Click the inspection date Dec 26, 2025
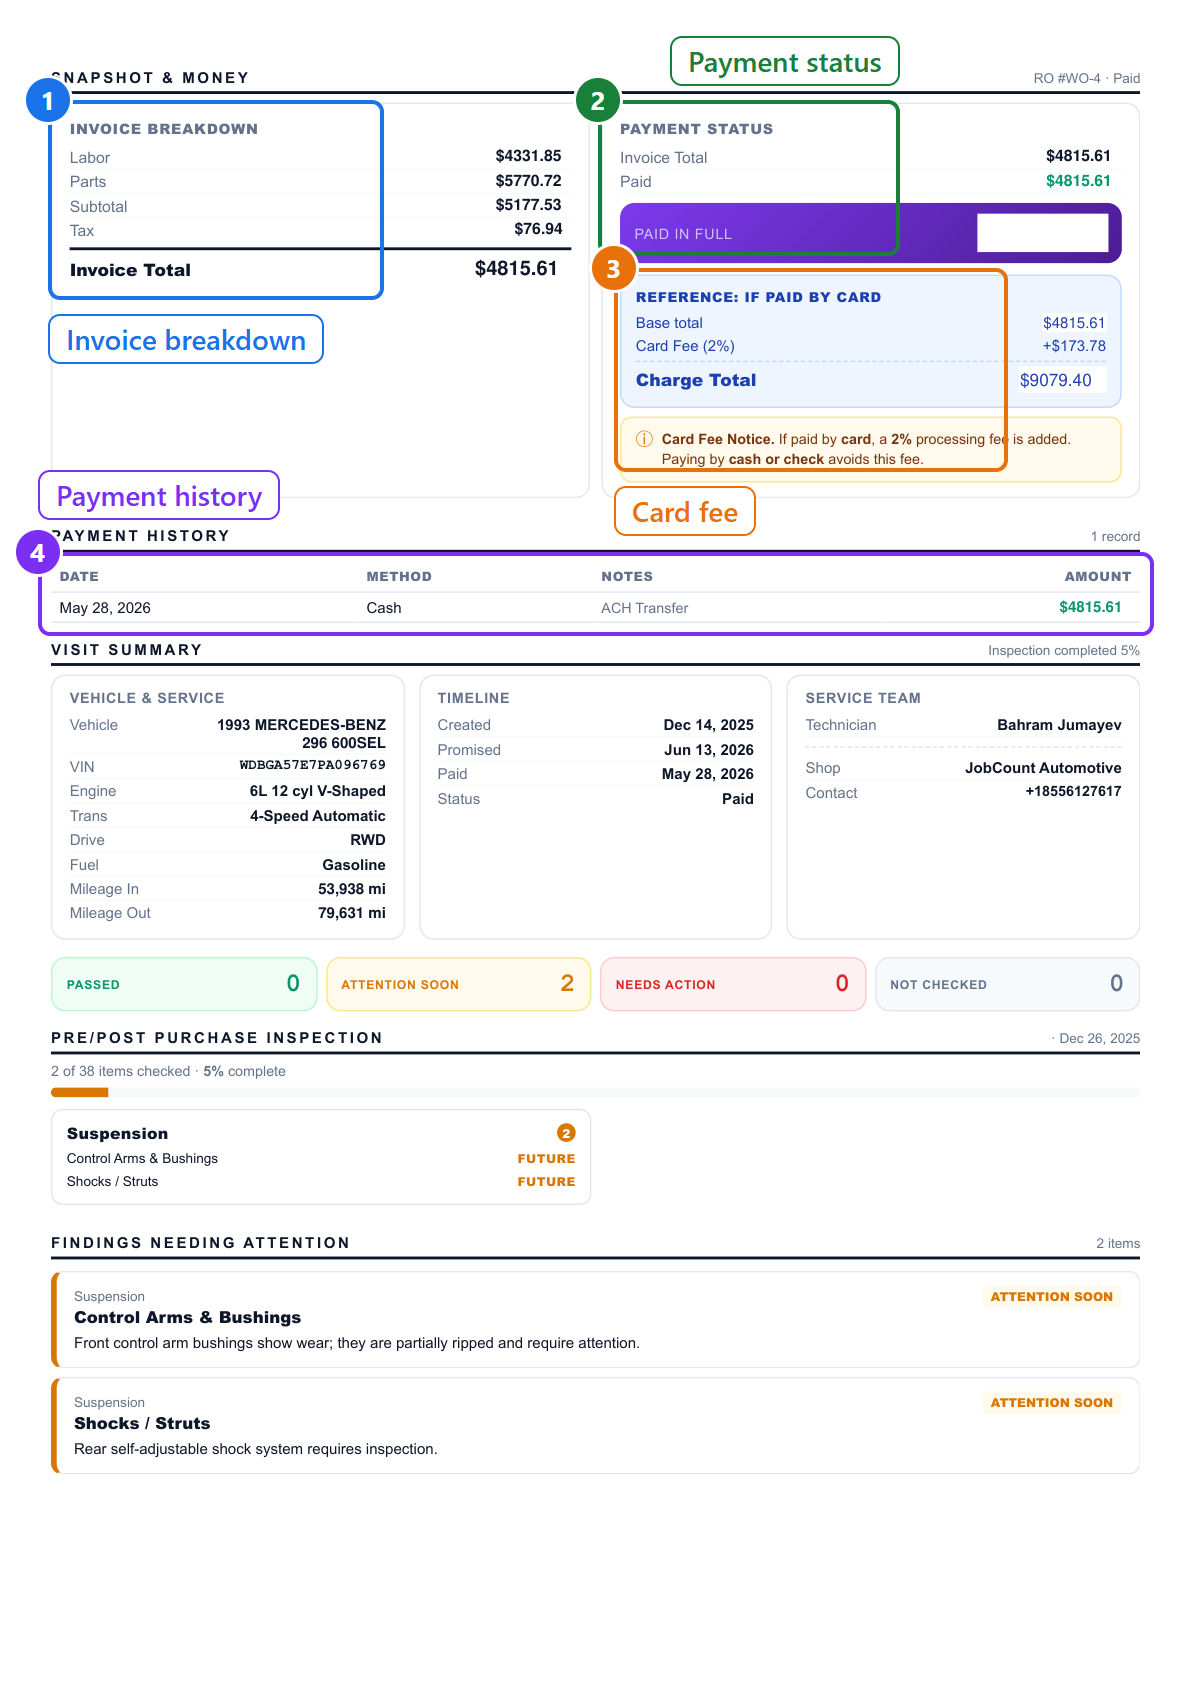The height and width of the screenshot is (1684, 1190). pyautogui.click(x=1099, y=1038)
